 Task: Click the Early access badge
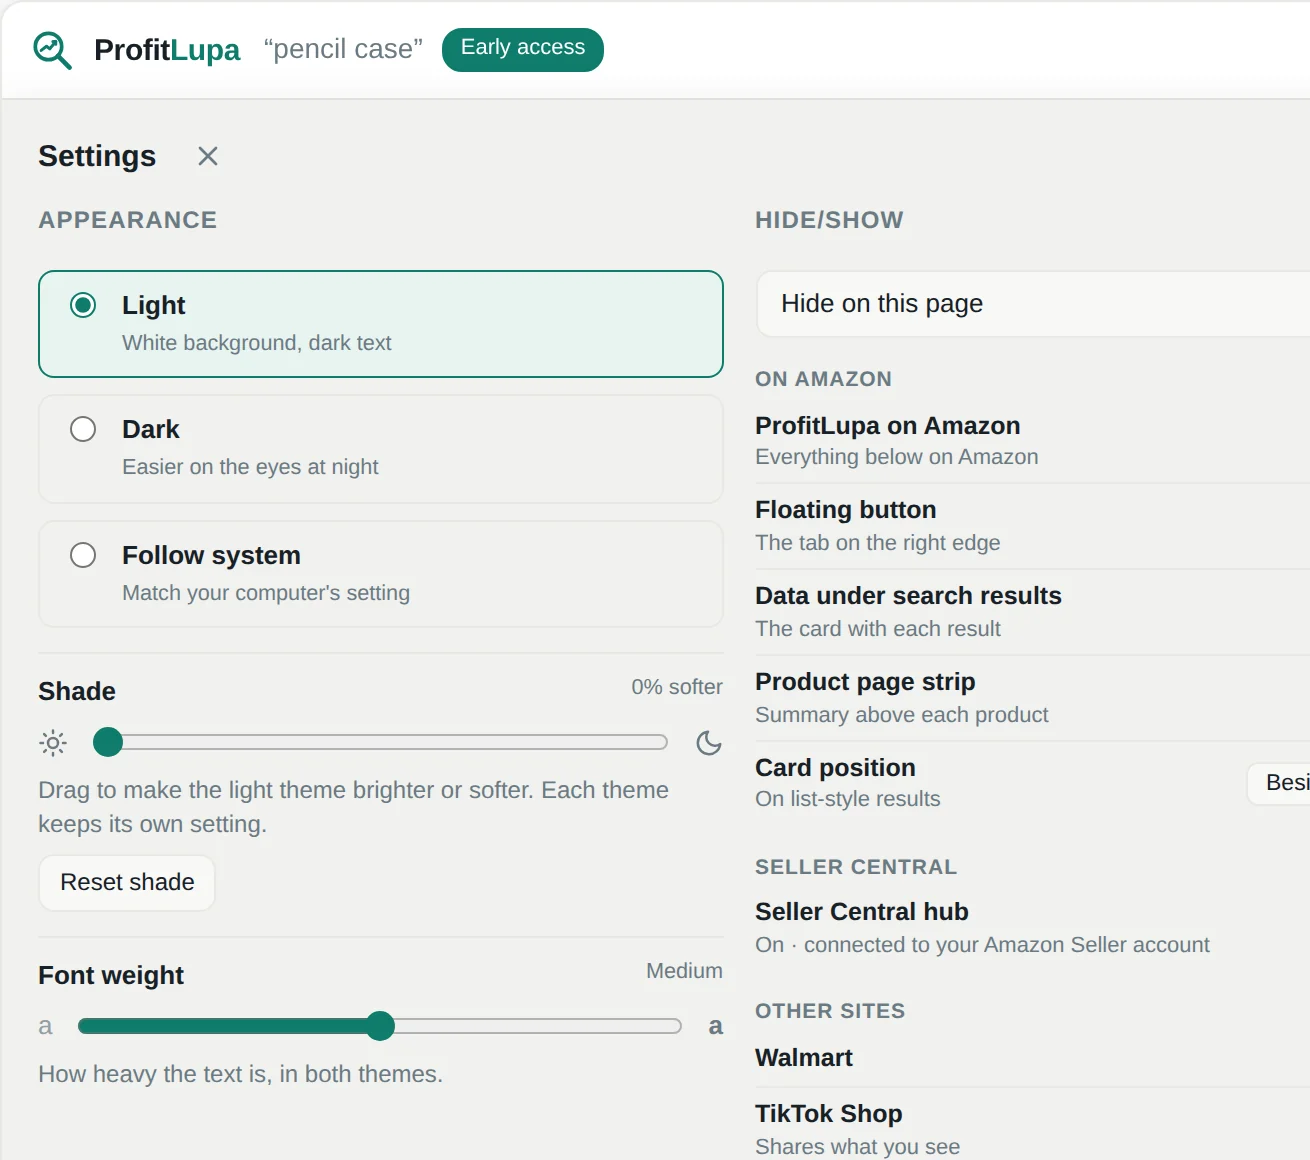click(x=523, y=49)
